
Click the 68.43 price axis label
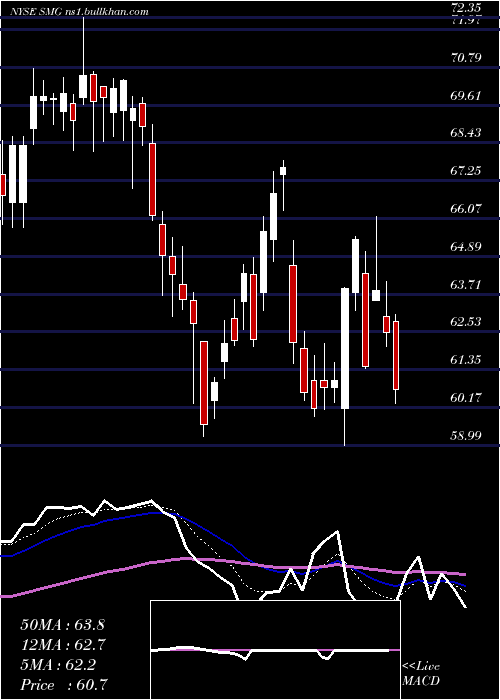point(466,133)
